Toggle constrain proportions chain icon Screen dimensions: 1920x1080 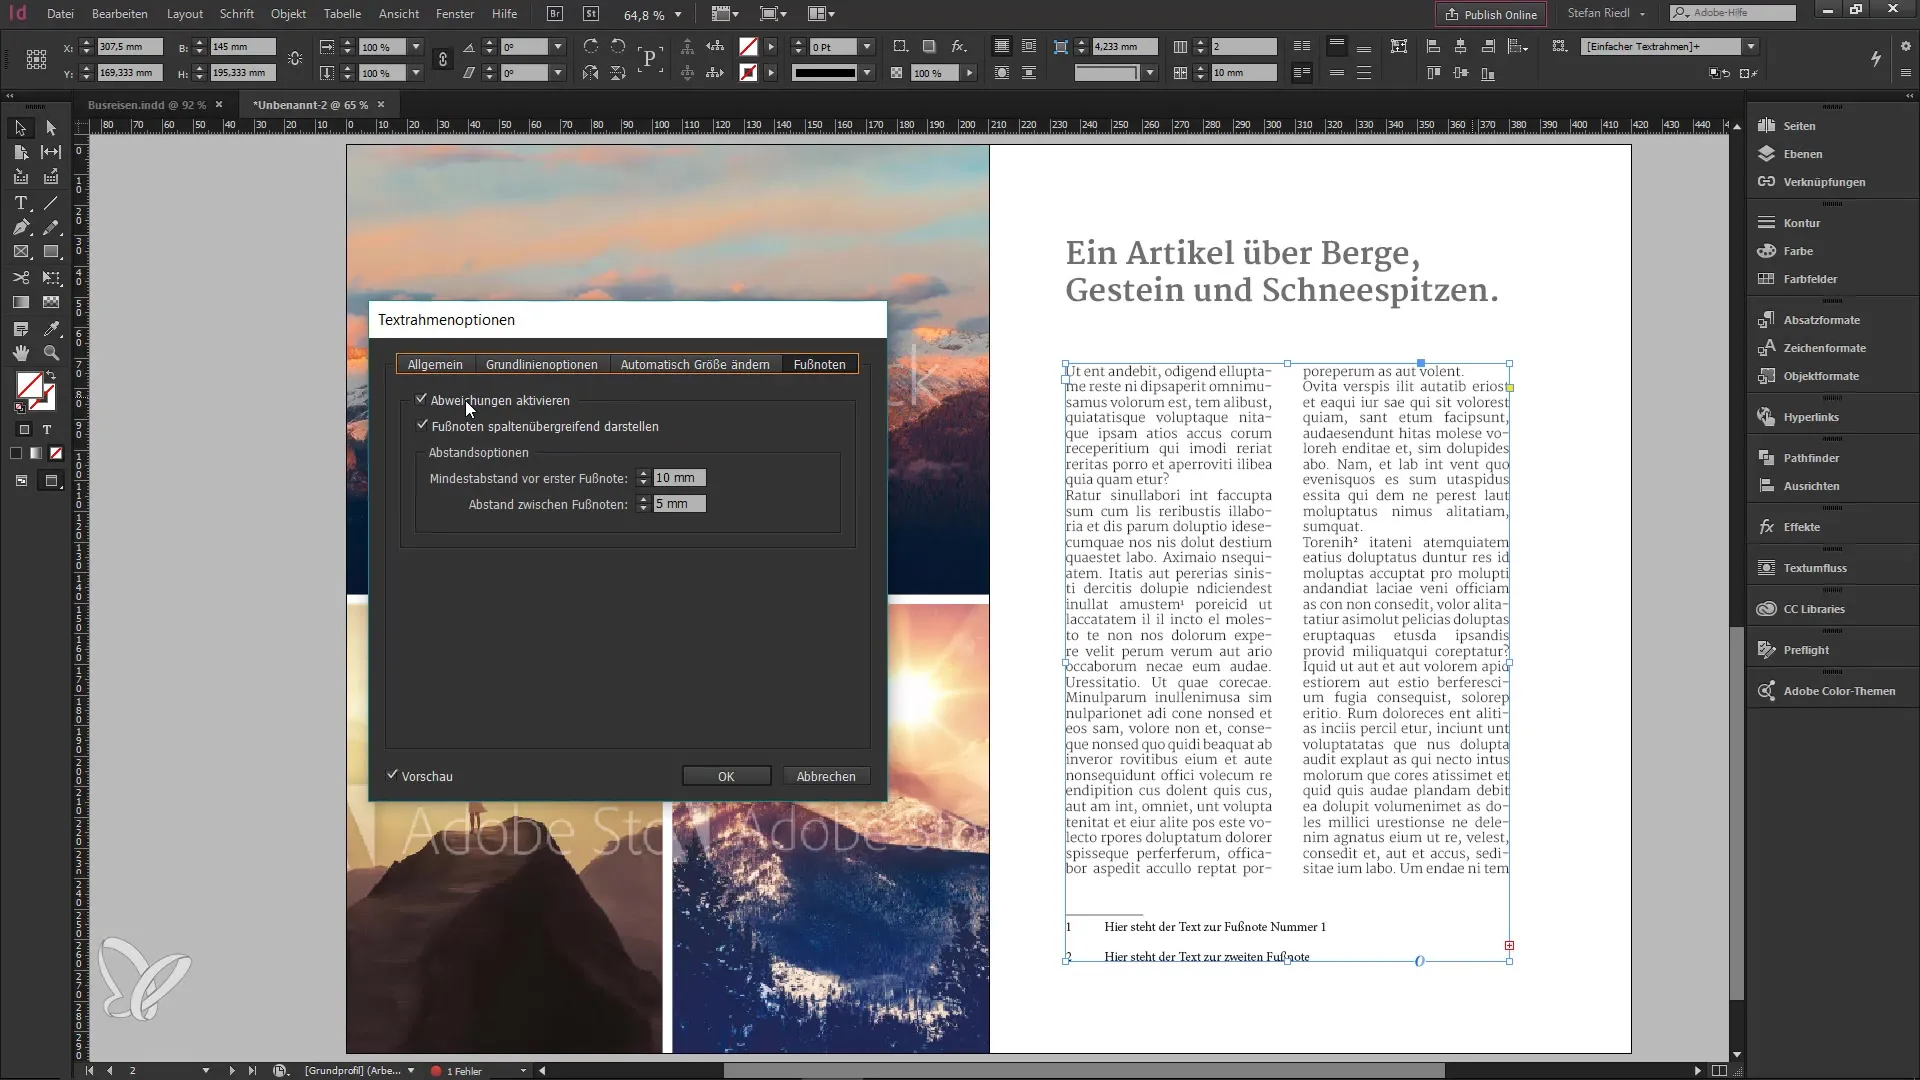click(442, 60)
